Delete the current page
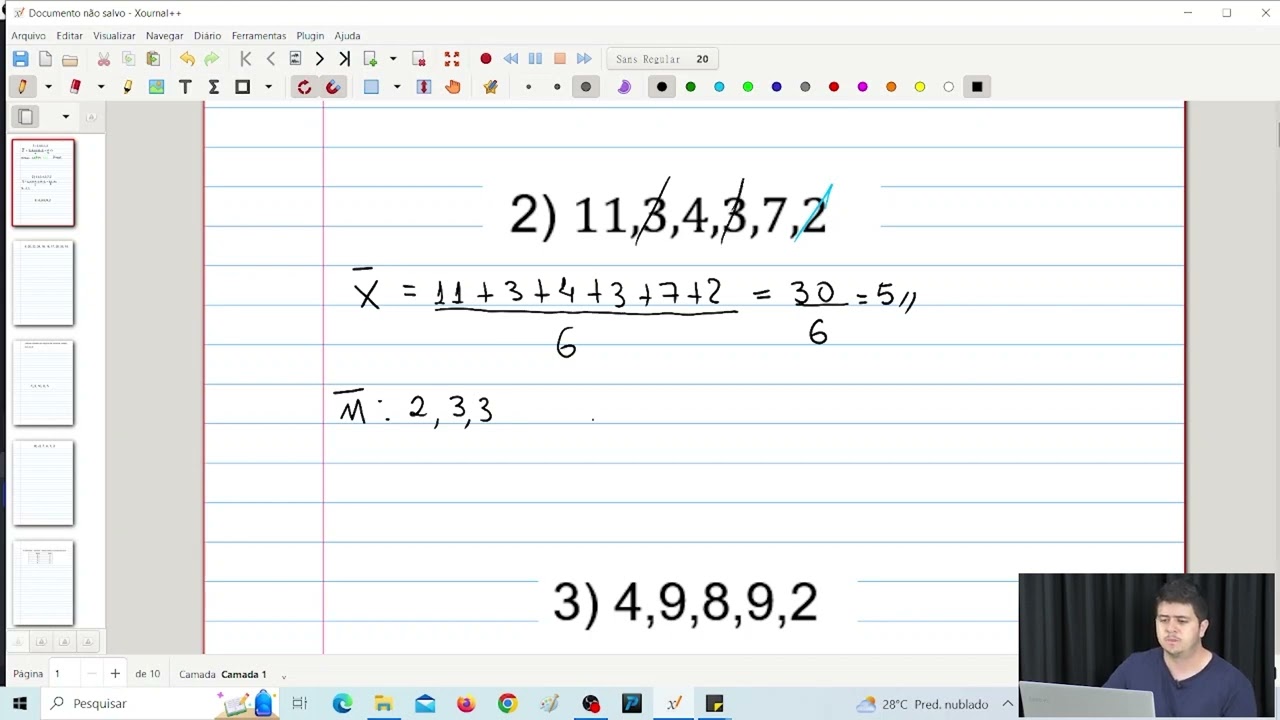The image size is (1280, 720). (x=419, y=59)
